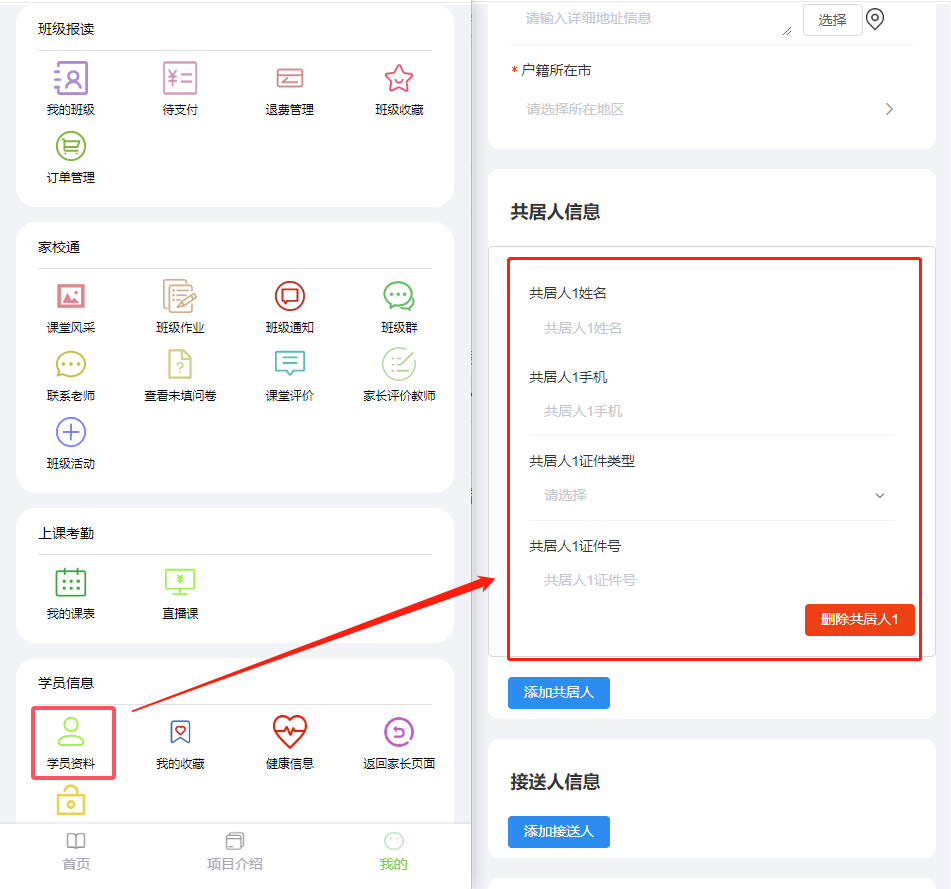Click 选择 address button
This screenshot has width=951, height=889.
832,20
